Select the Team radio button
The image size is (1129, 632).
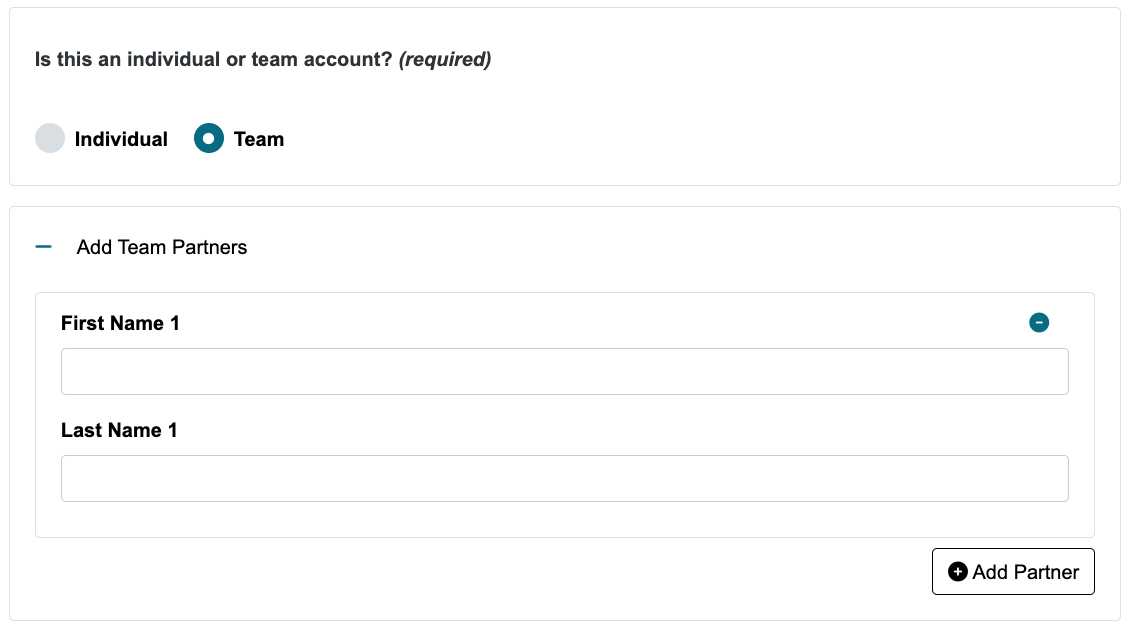[208, 138]
